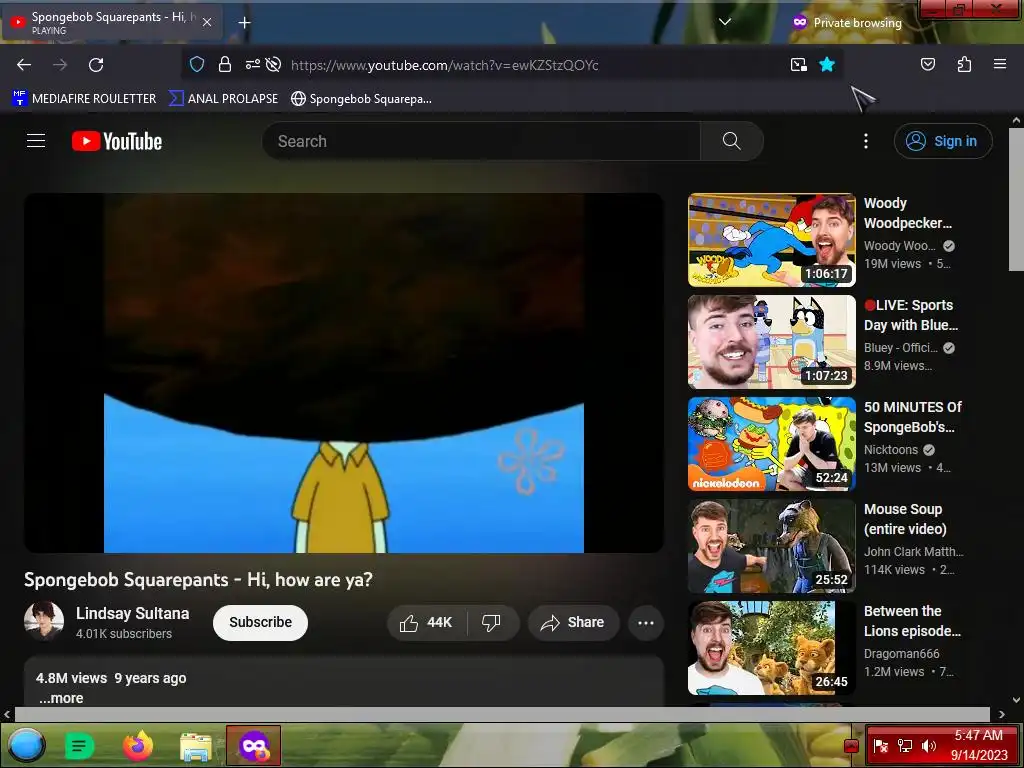Open a new tab with the plus button

[x=244, y=23]
